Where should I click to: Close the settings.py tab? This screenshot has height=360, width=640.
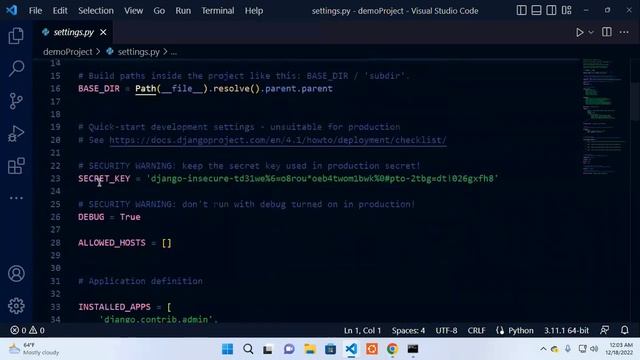coord(103,32)
